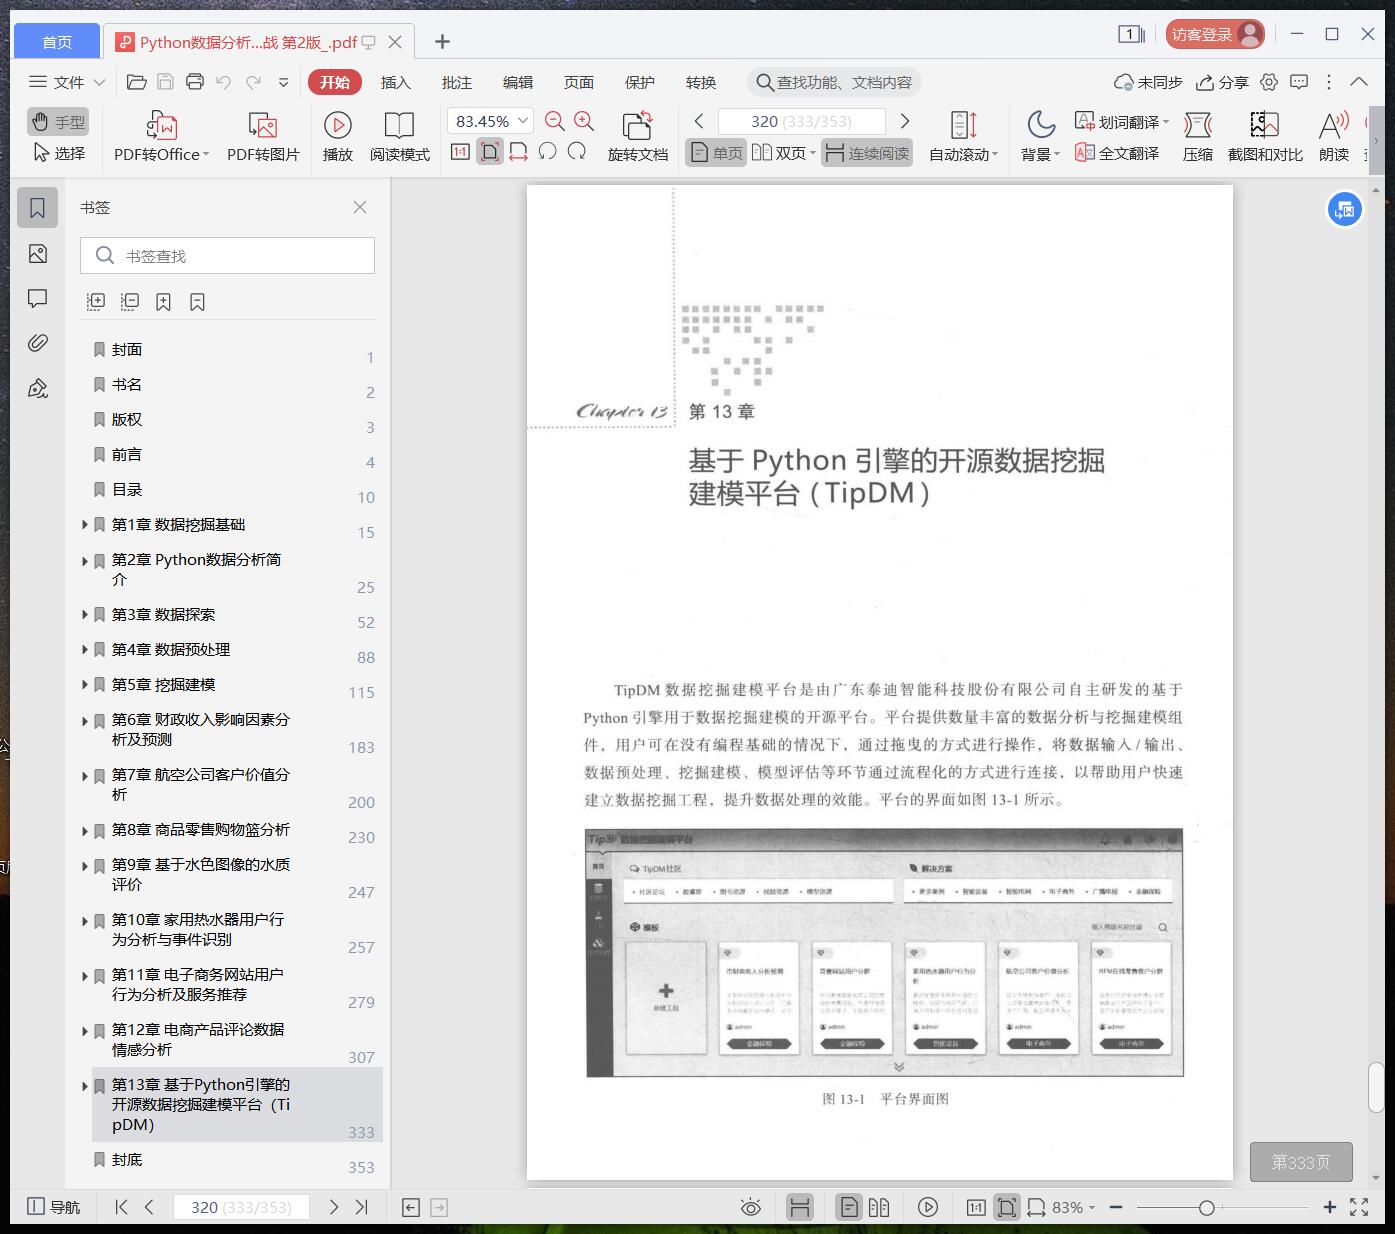Open comments panel icon in sidebar
The width and height of the screenshot is (1395, 1234).
37,298
